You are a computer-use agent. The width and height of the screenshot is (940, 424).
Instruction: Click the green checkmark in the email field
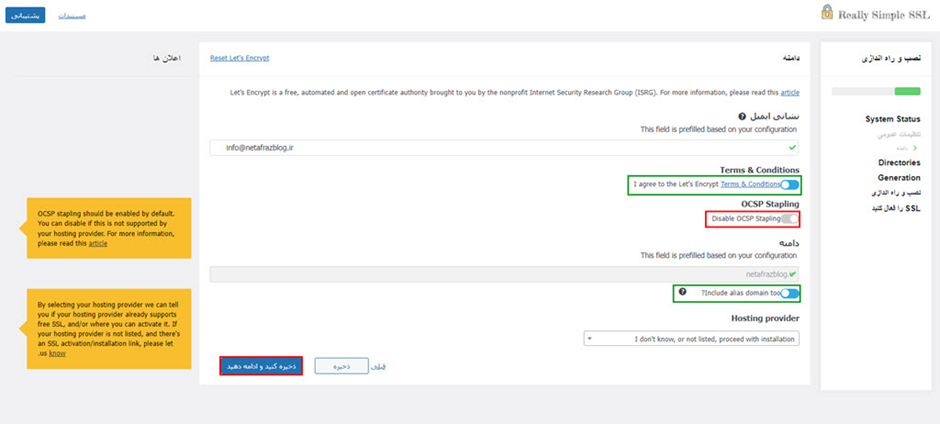(793, 147)
